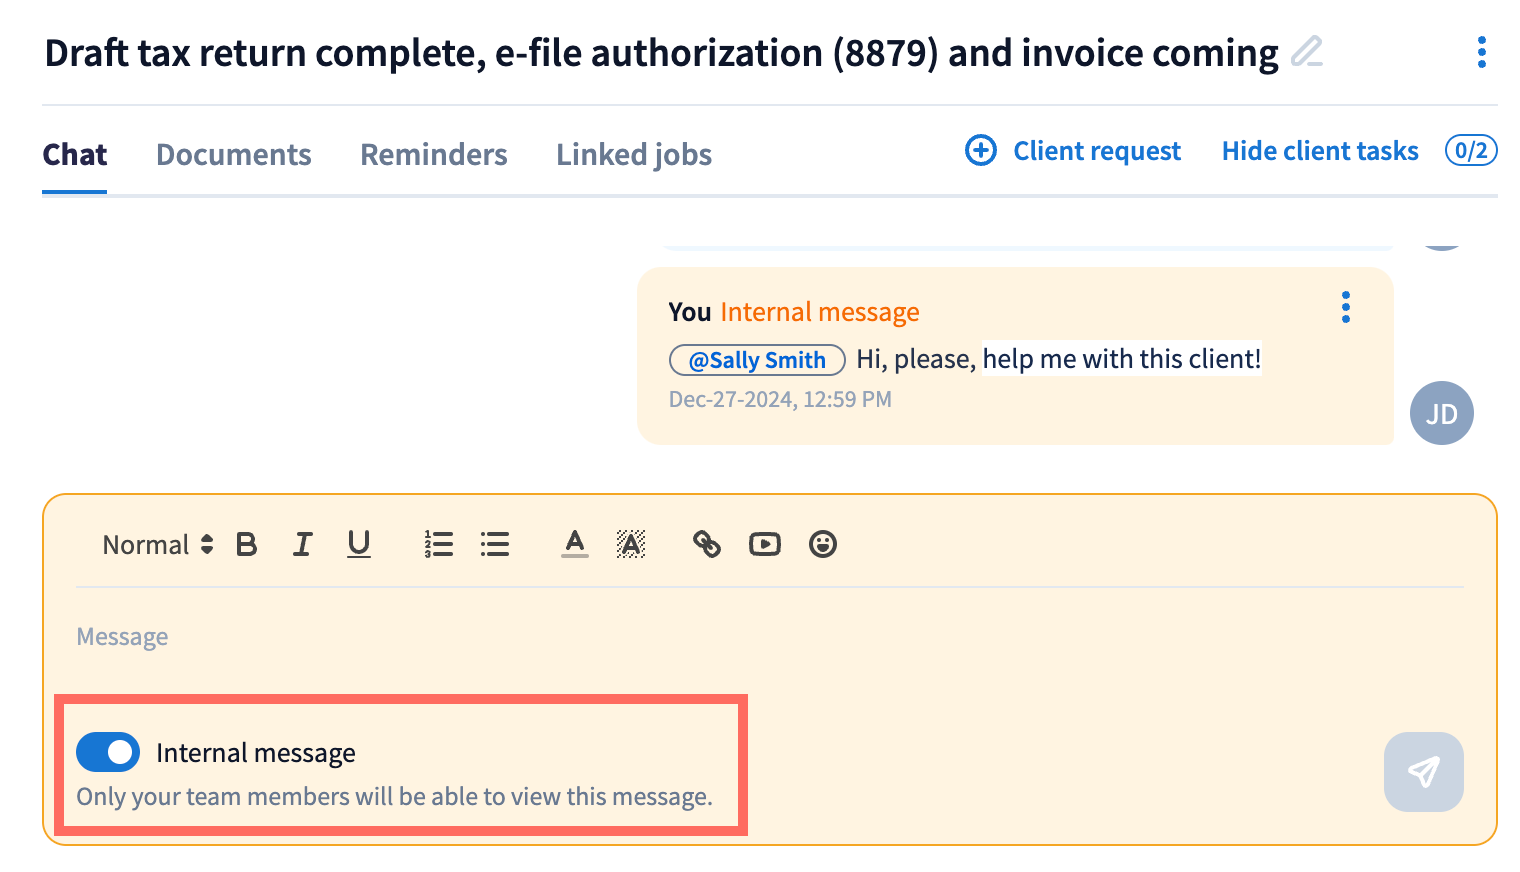This screenshot has height=872, width=1520.
Task: Click the 0/2 client tasks counter
Action: [x=1471, y=151]
